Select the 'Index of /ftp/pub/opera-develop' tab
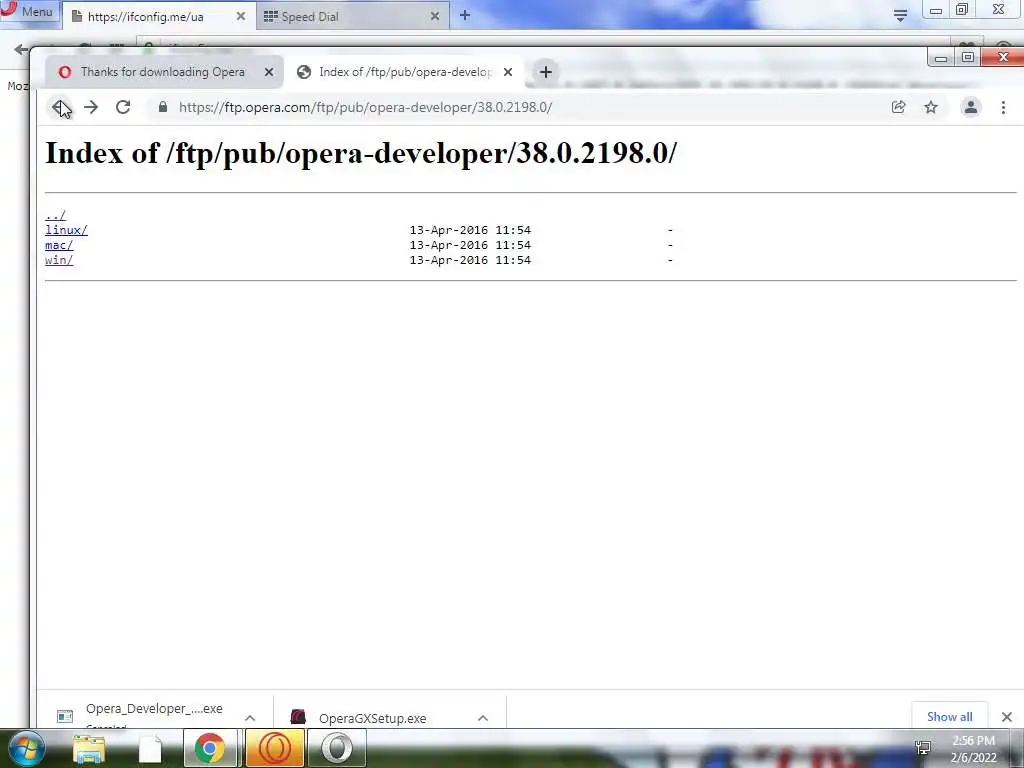Viewport: 1024px width, 768px height. pyautogui.click(x=405, y=72)
